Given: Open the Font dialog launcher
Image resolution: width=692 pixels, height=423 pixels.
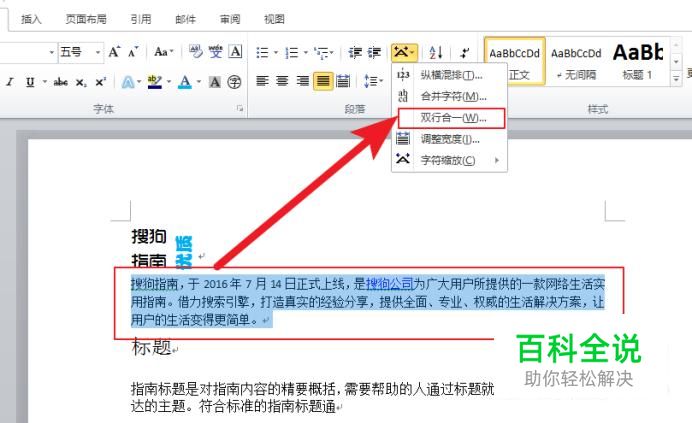Looking at the screenshot, I should point(240,108).
